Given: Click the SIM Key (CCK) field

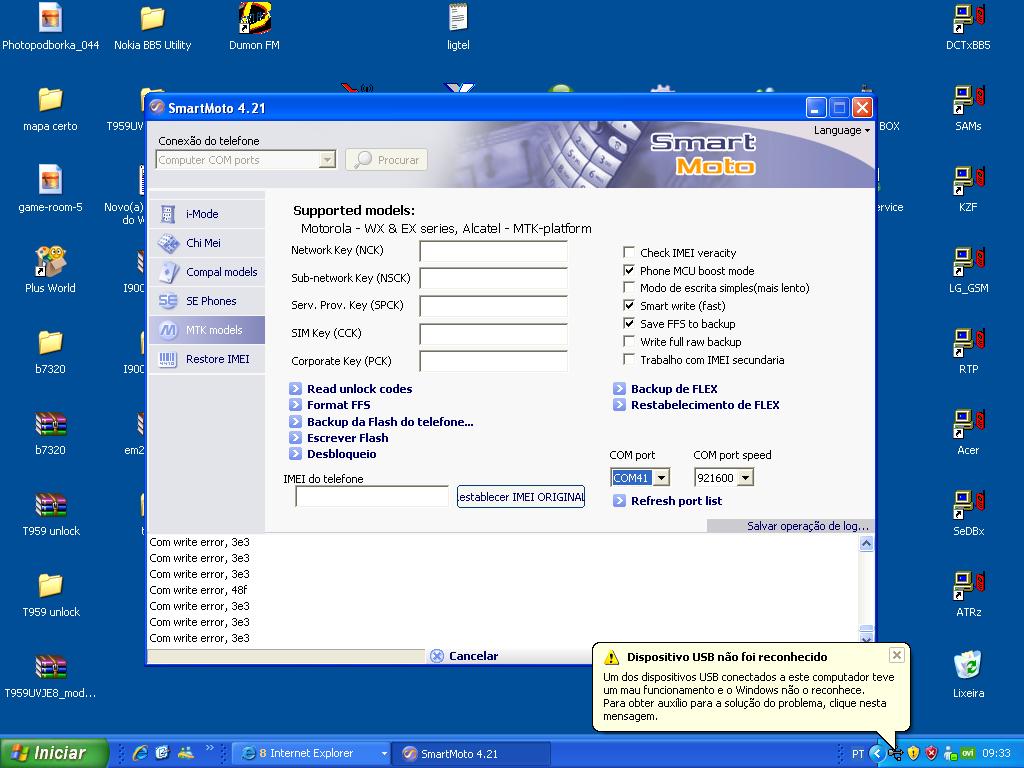Looking at the screenshot, I should pos(493,334).
